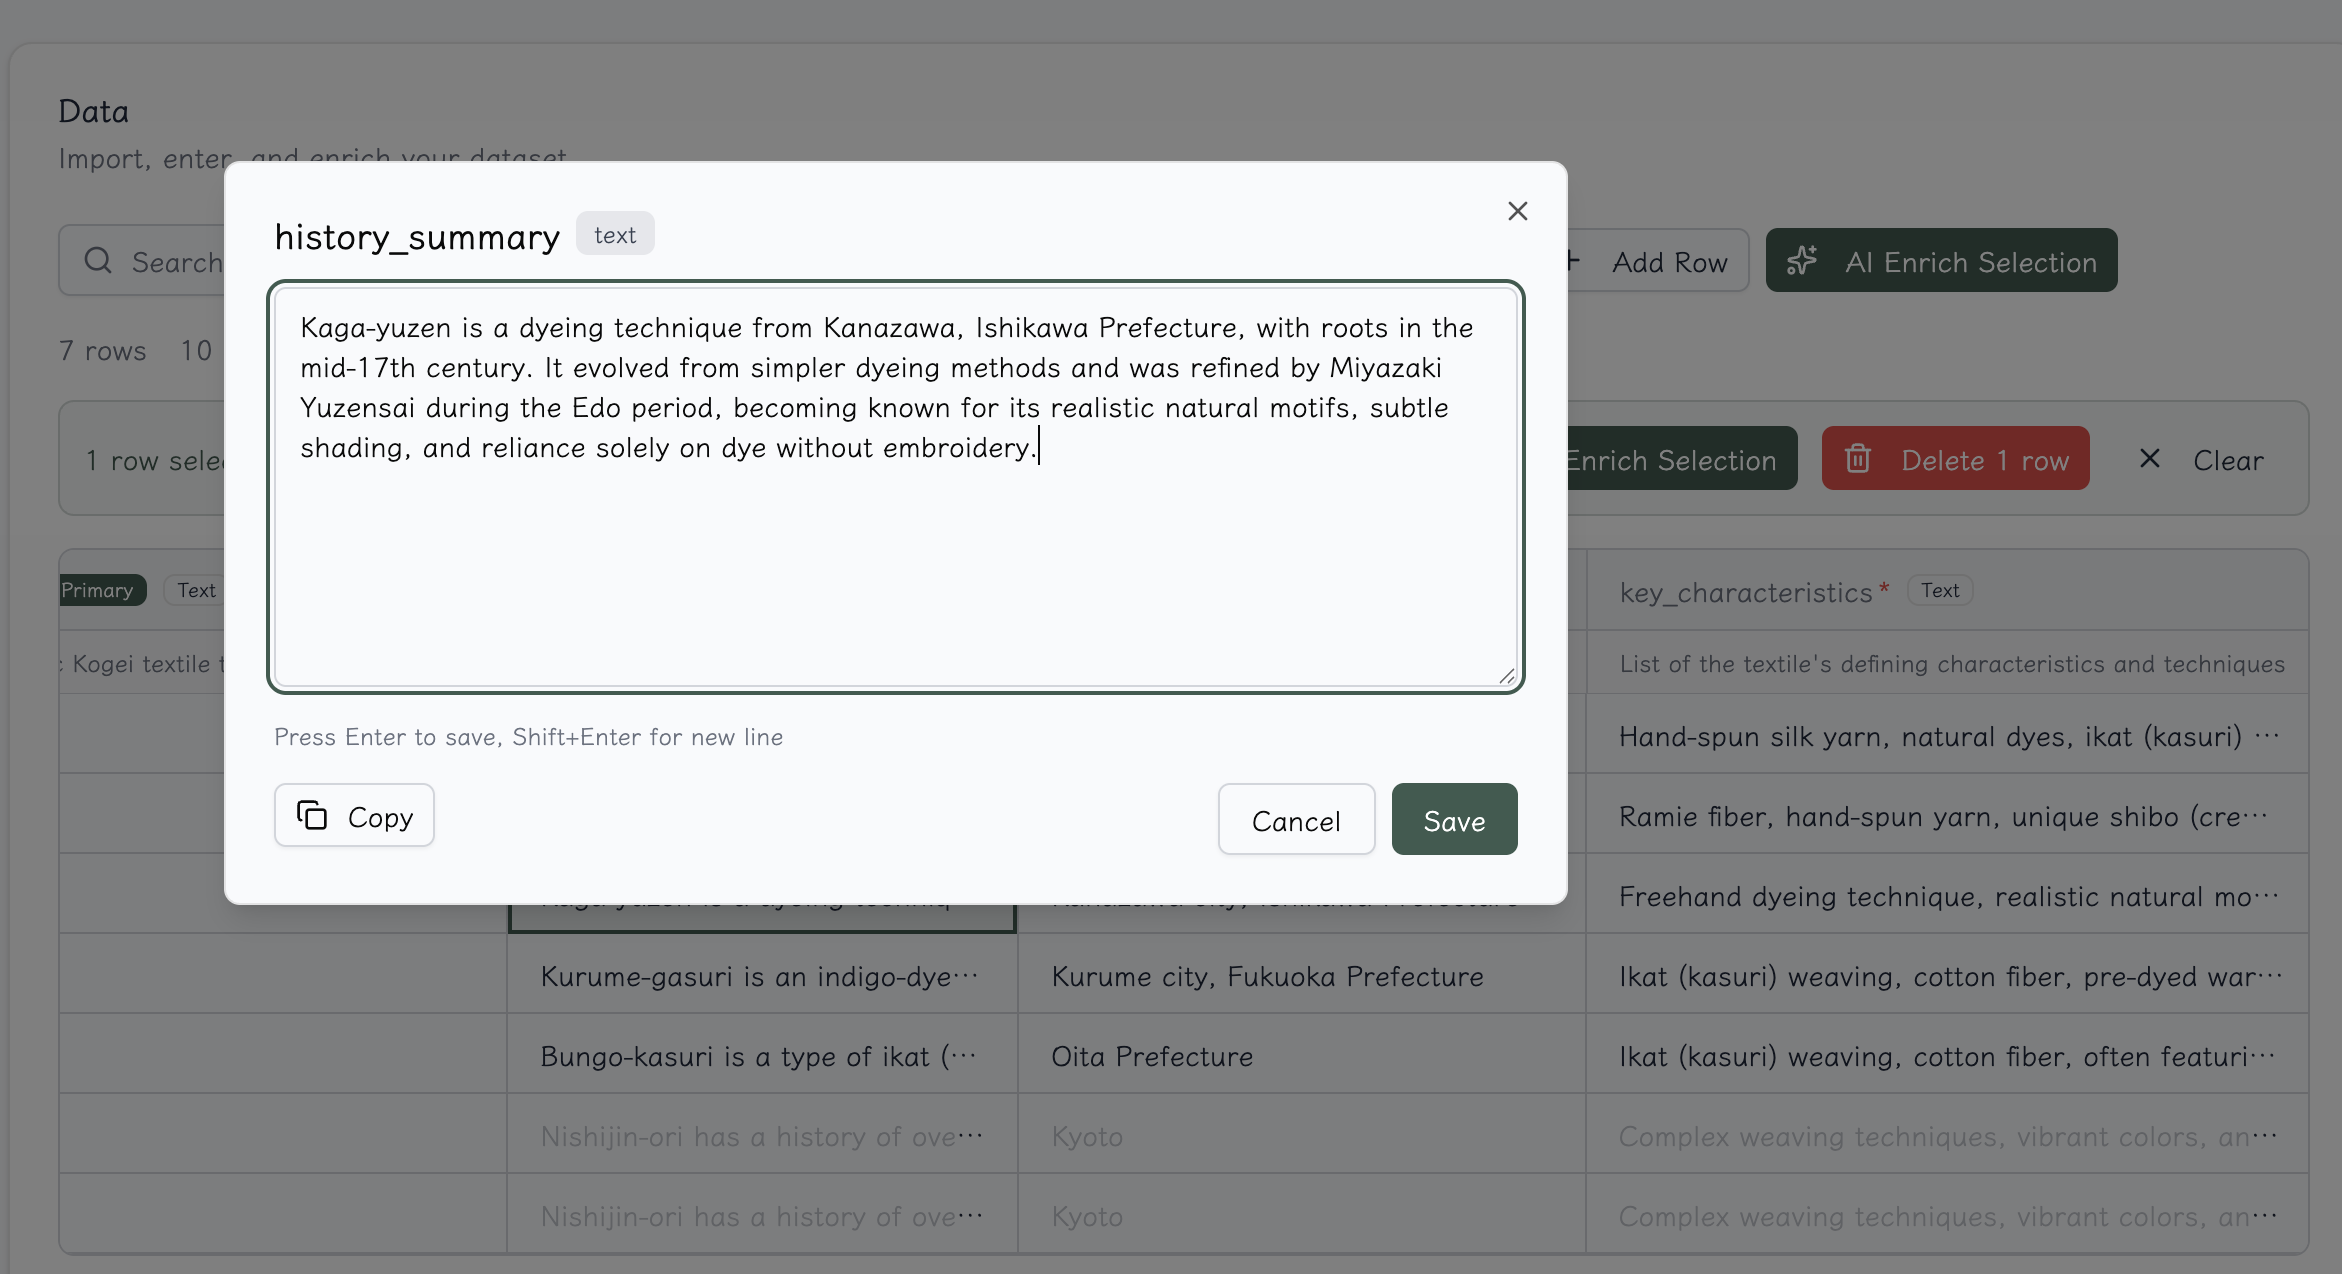Click the trash icon on Delete 1 row

[1858, 459]
